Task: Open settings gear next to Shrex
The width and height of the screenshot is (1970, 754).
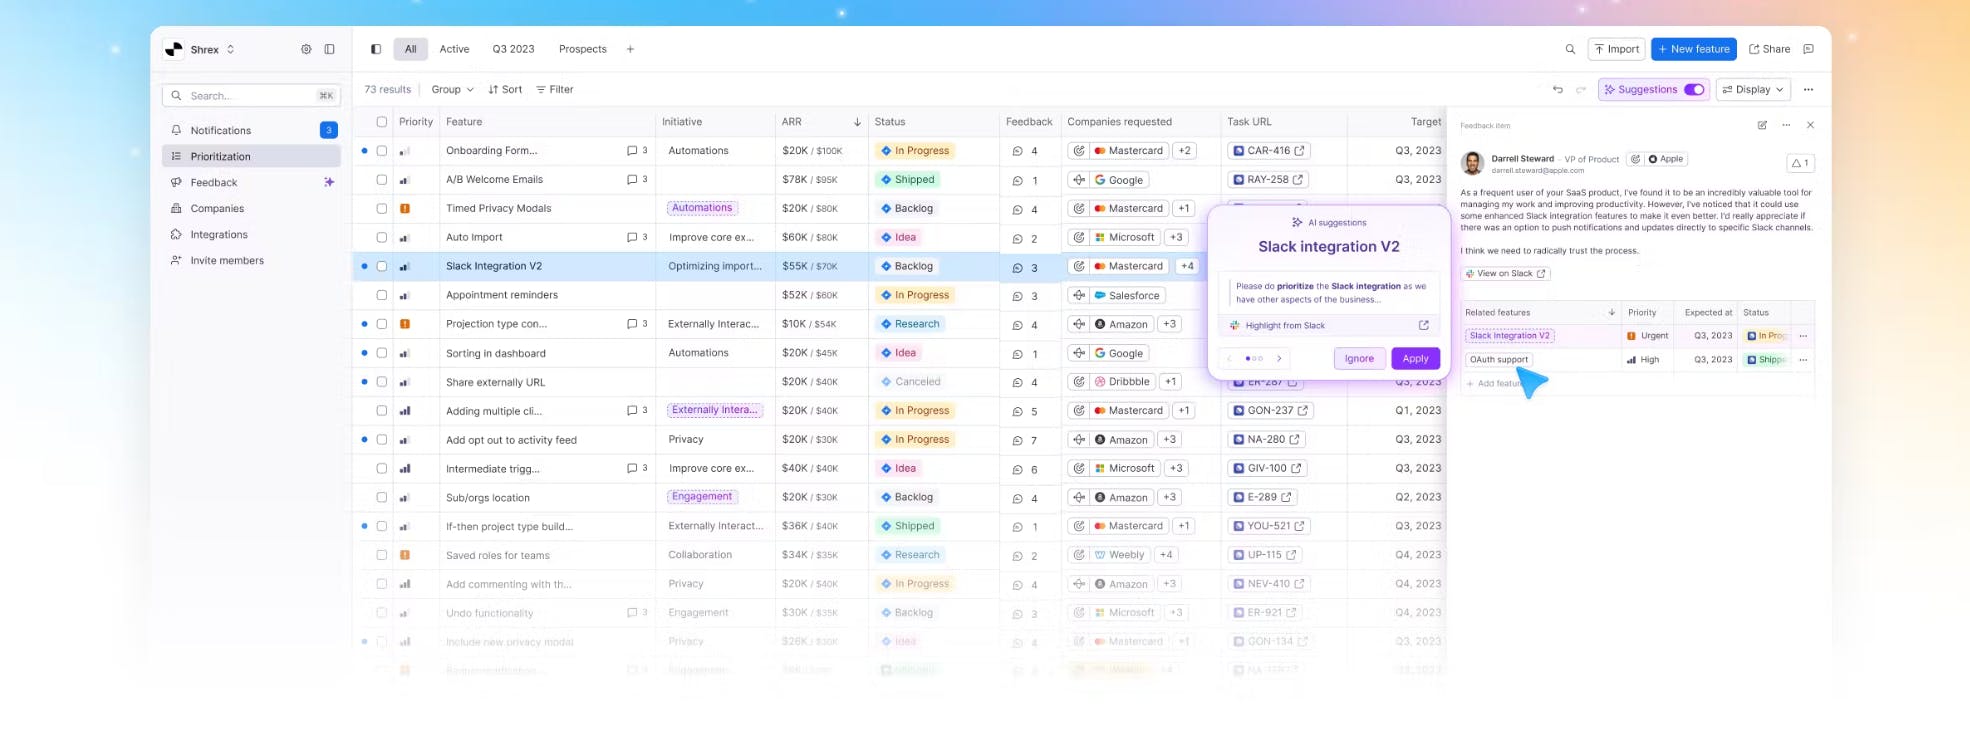Action: point(306,49)
